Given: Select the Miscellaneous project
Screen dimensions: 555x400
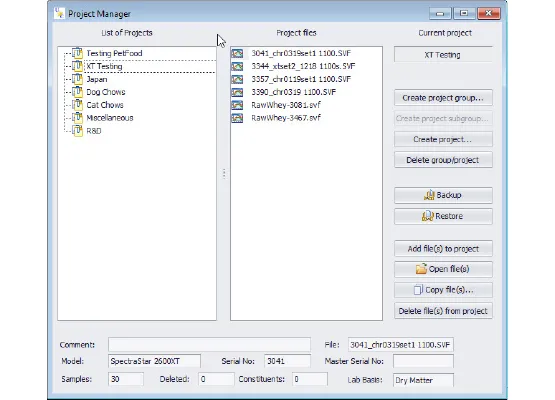Looking at the screenshot, I should (x=110, y=118).
